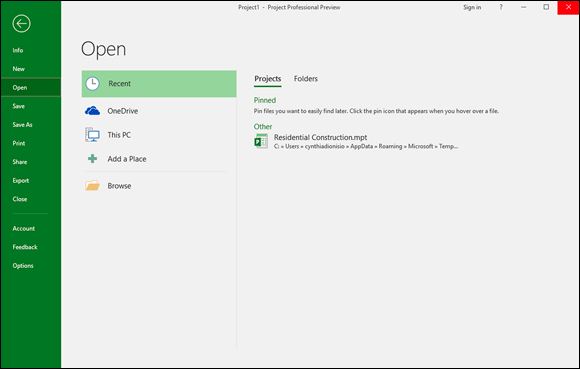Choose the Add a Place label

point(127,159)
